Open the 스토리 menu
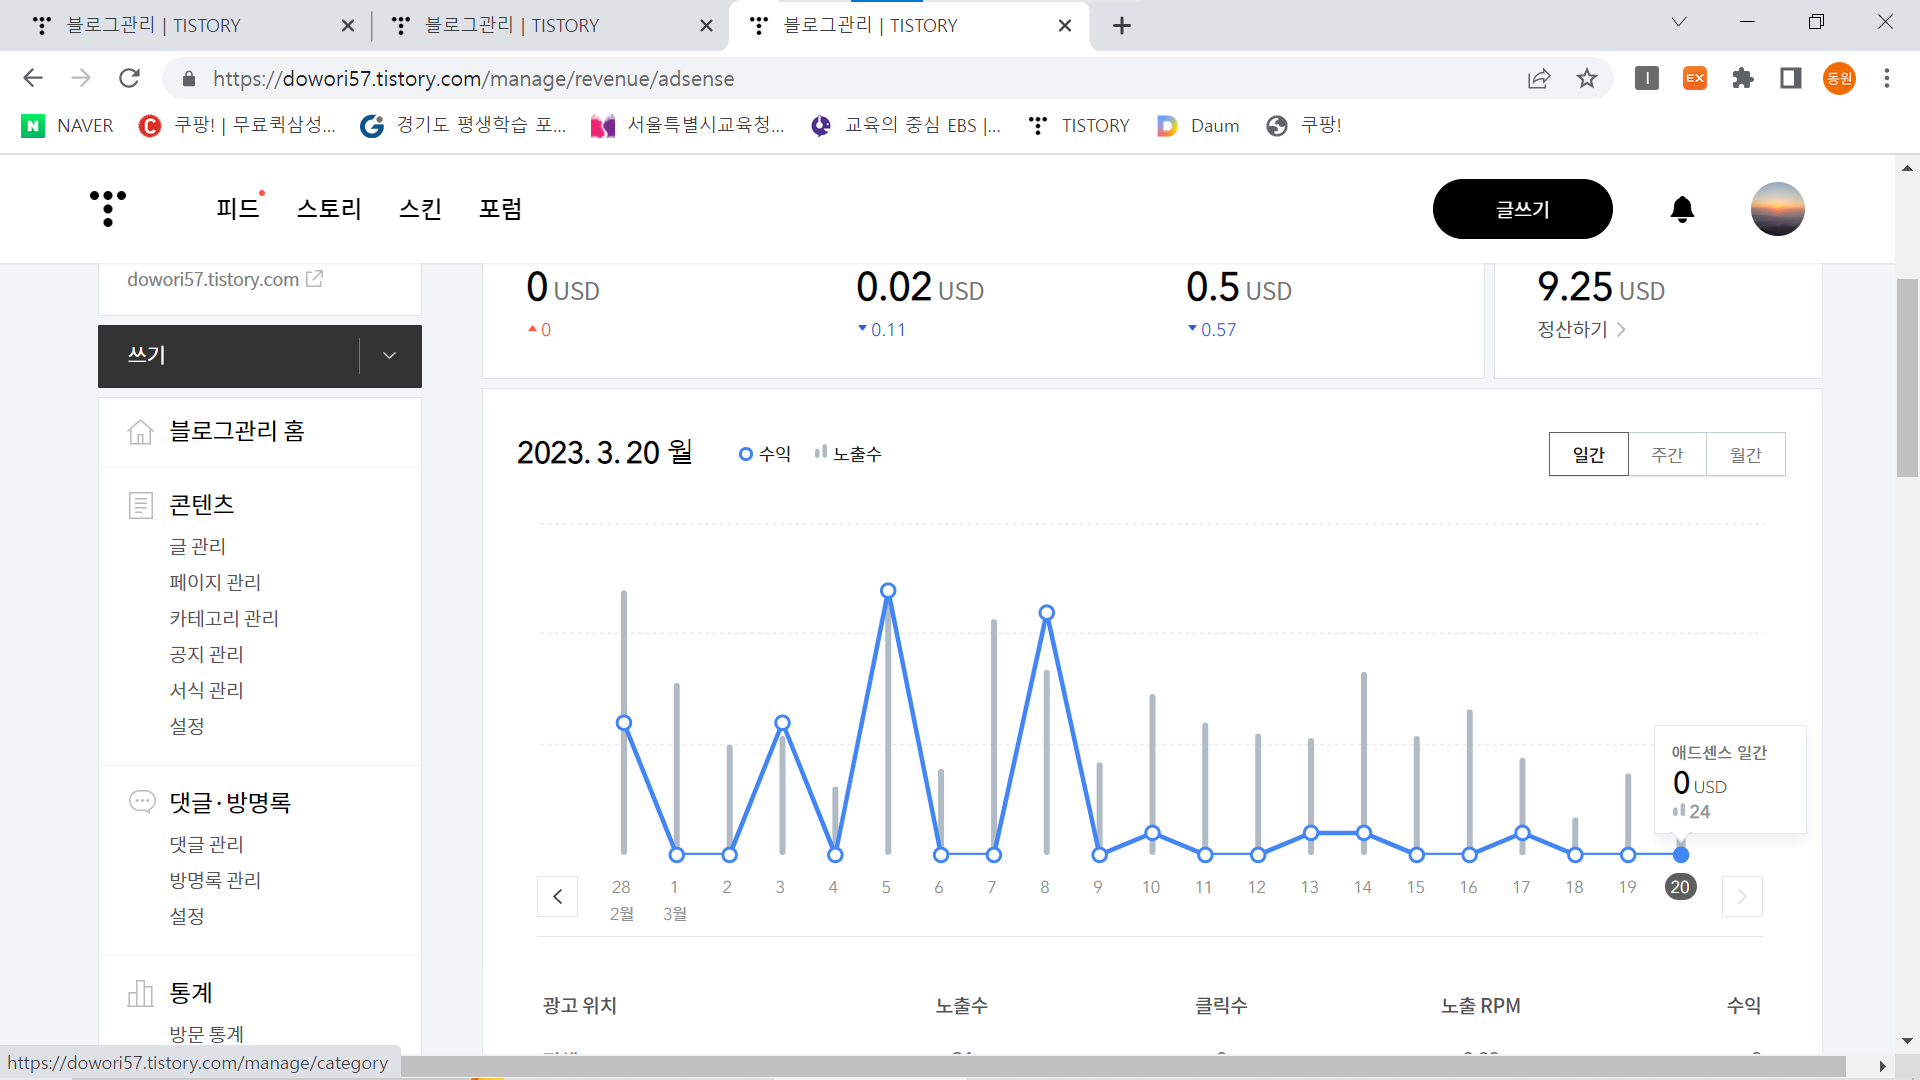Image resolution: width=1920 pixels, height=1080 pixels. pyautogui.click(x=329, y=209)
